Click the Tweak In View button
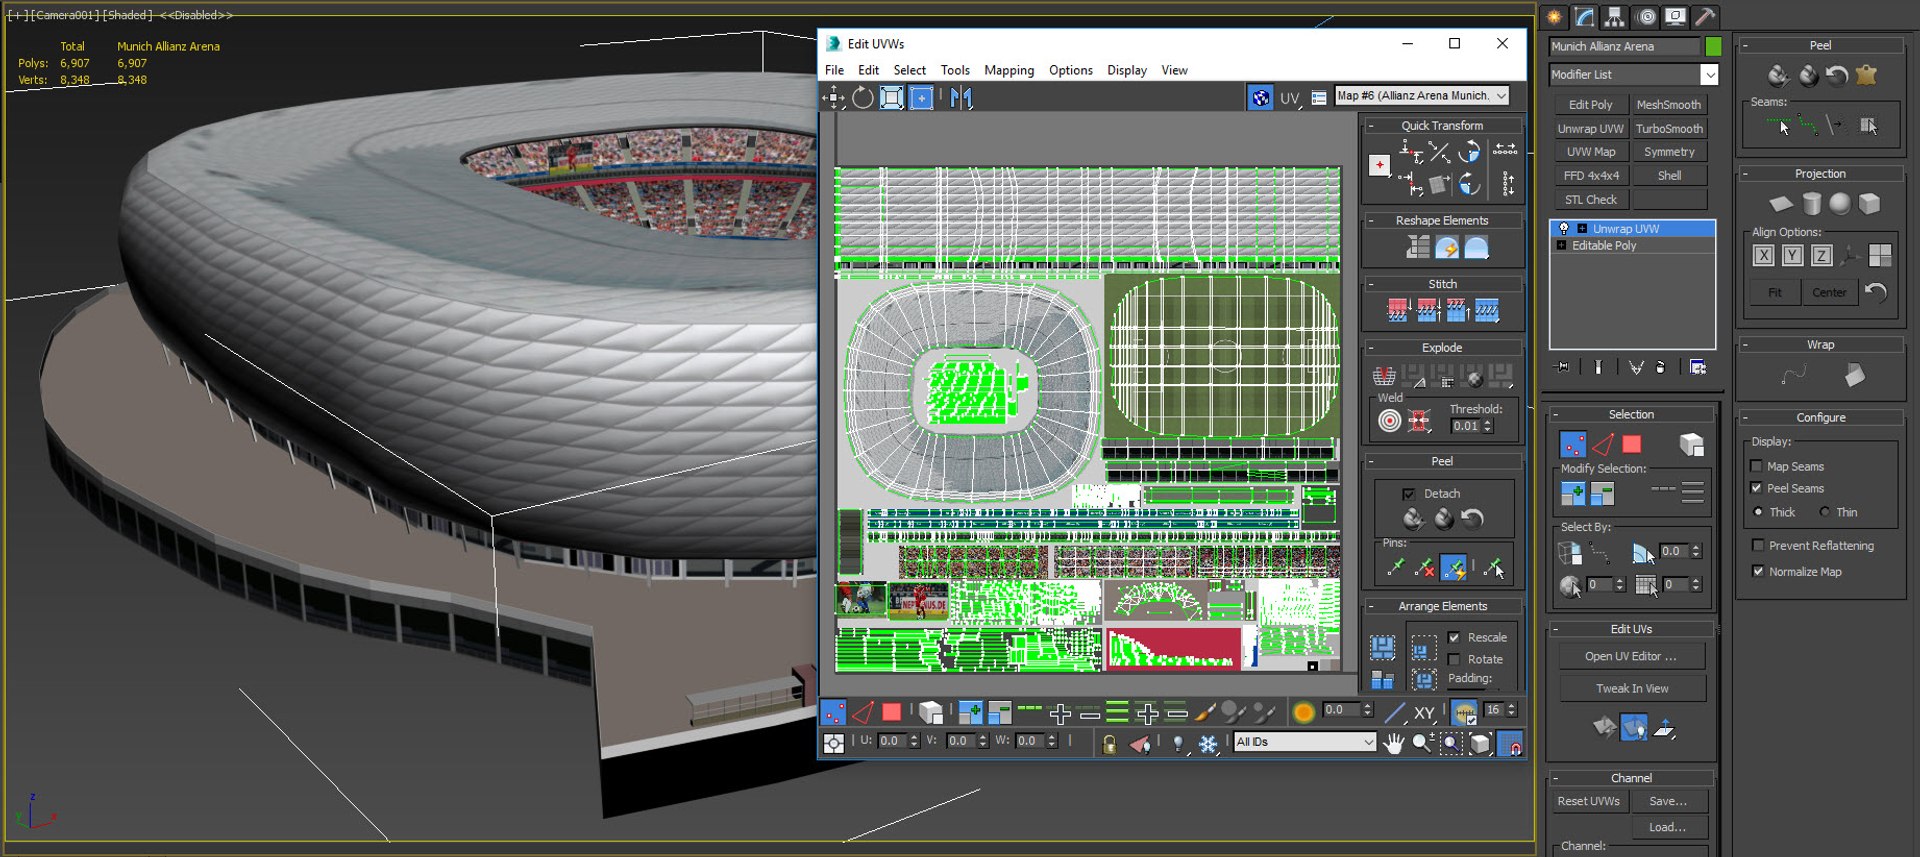The image size is (1920, 857). [x=1631, y=688]
